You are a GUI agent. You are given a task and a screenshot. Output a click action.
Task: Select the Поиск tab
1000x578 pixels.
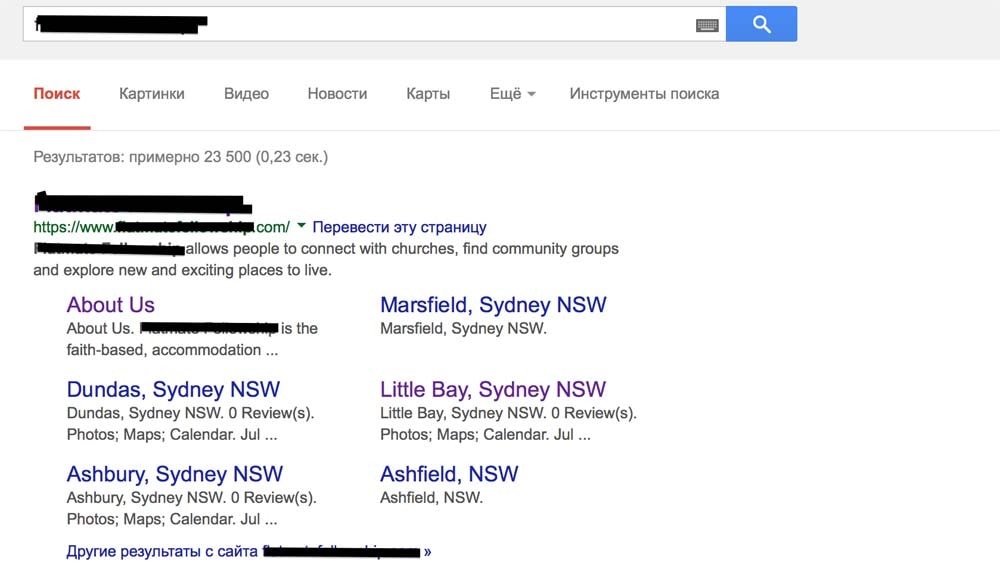click(x=57, y=94)
